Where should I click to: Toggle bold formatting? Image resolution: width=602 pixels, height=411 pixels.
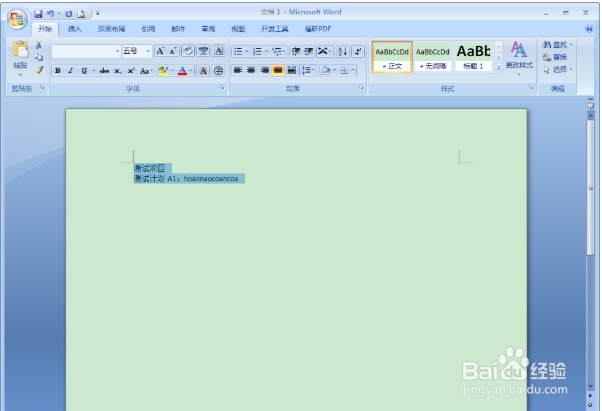[x=58, y=71]
